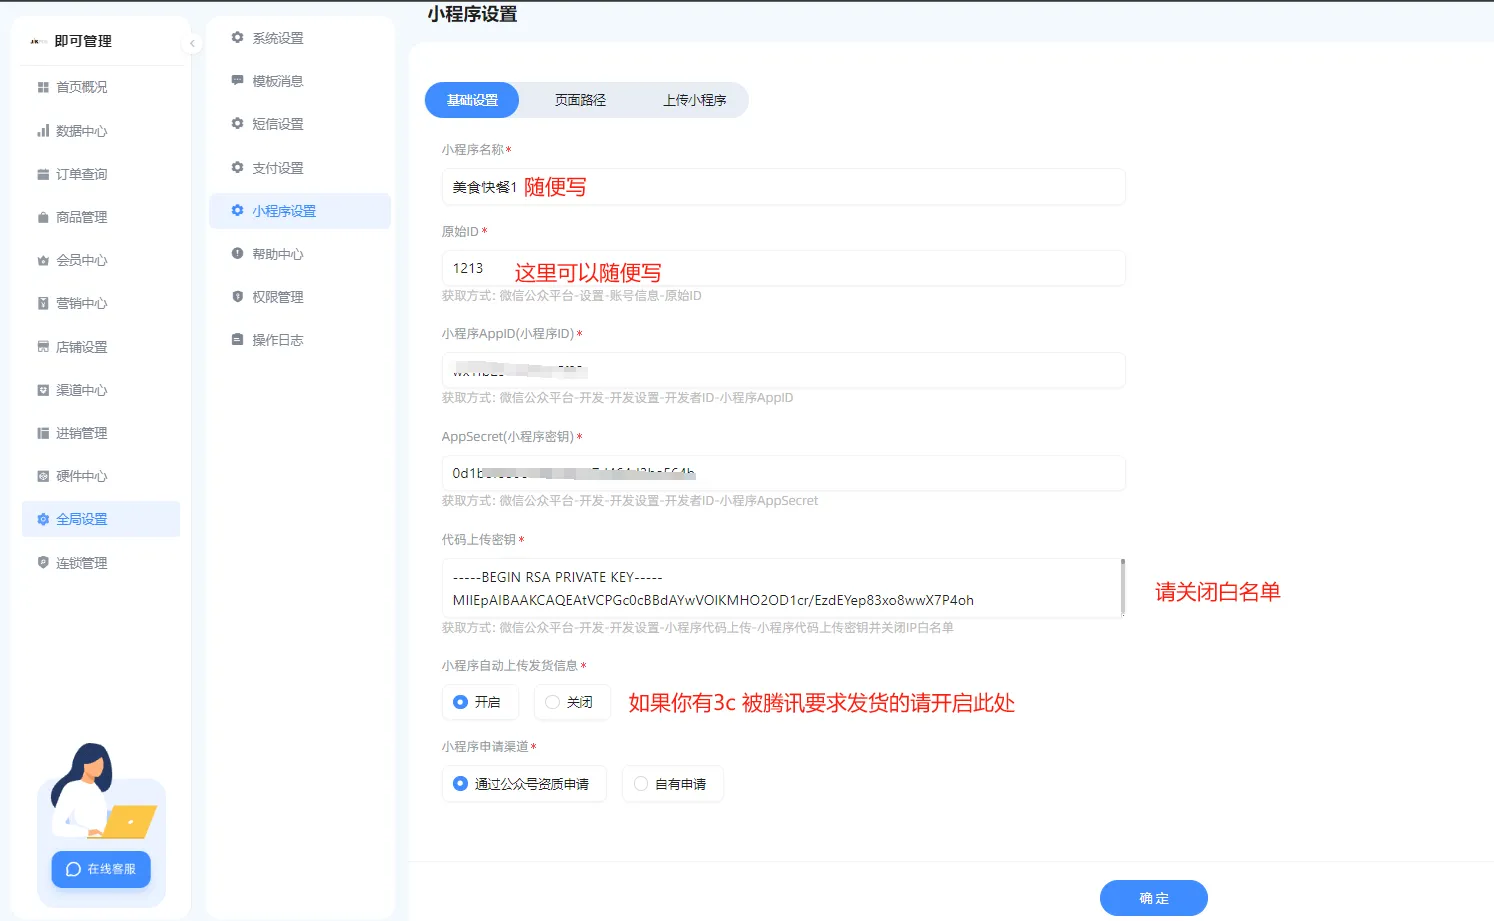Open the 在线客服 support chat
Screen dimensions: 1494x921
click(x=100, y=869)
